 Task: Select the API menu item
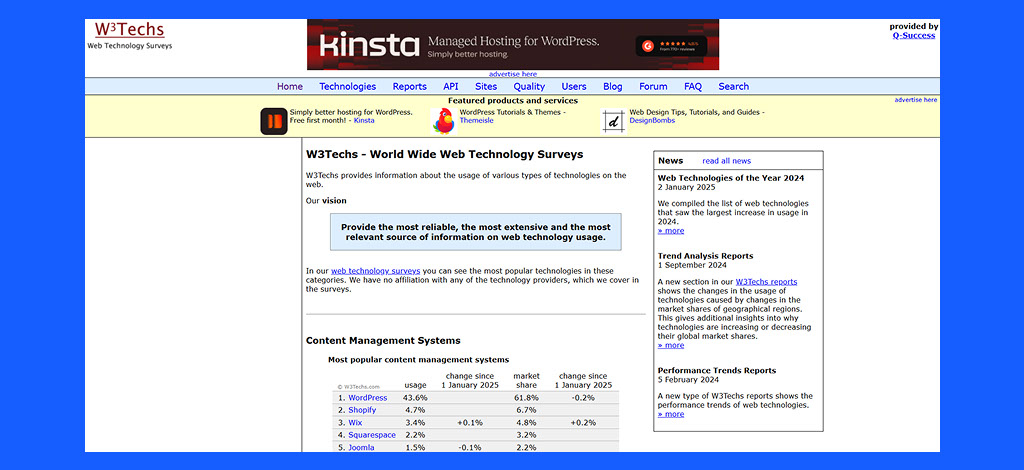point(451,86)
